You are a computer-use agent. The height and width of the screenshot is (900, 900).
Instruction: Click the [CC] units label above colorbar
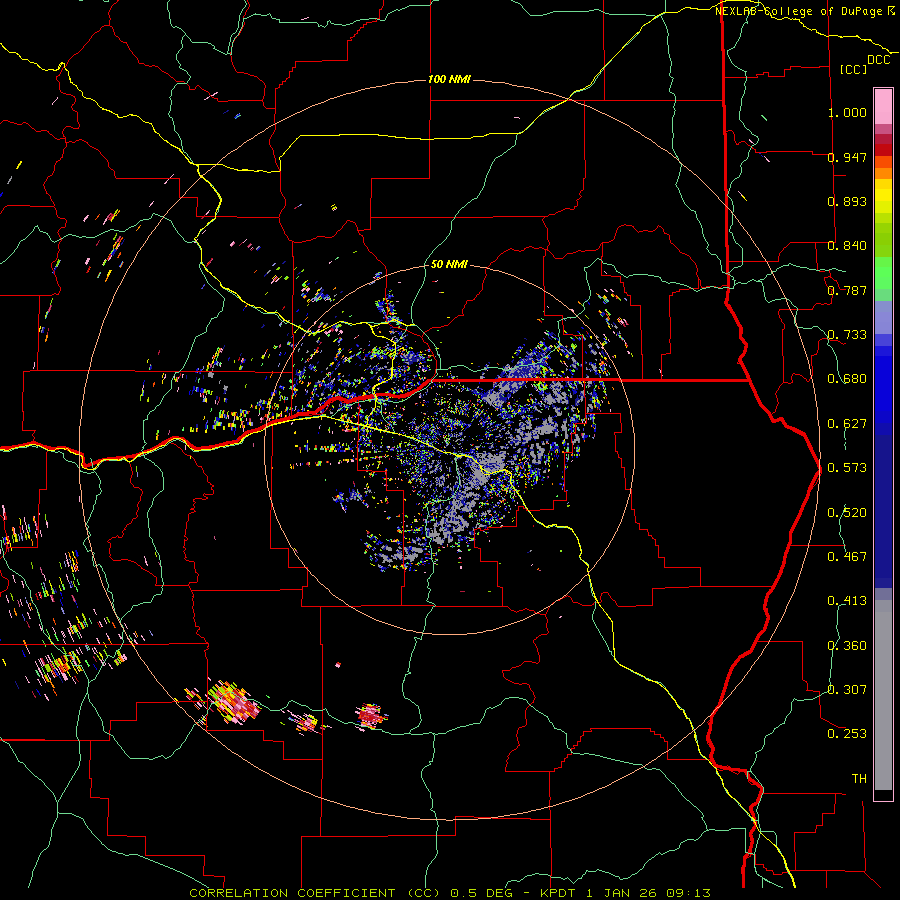(x=853, y=69)
